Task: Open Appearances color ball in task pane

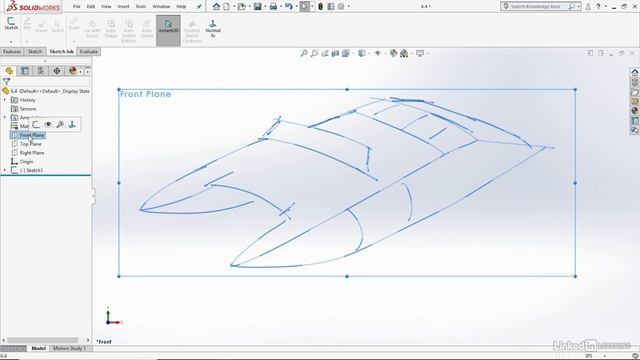Action: pyautogui.click(x=635, y=111)
